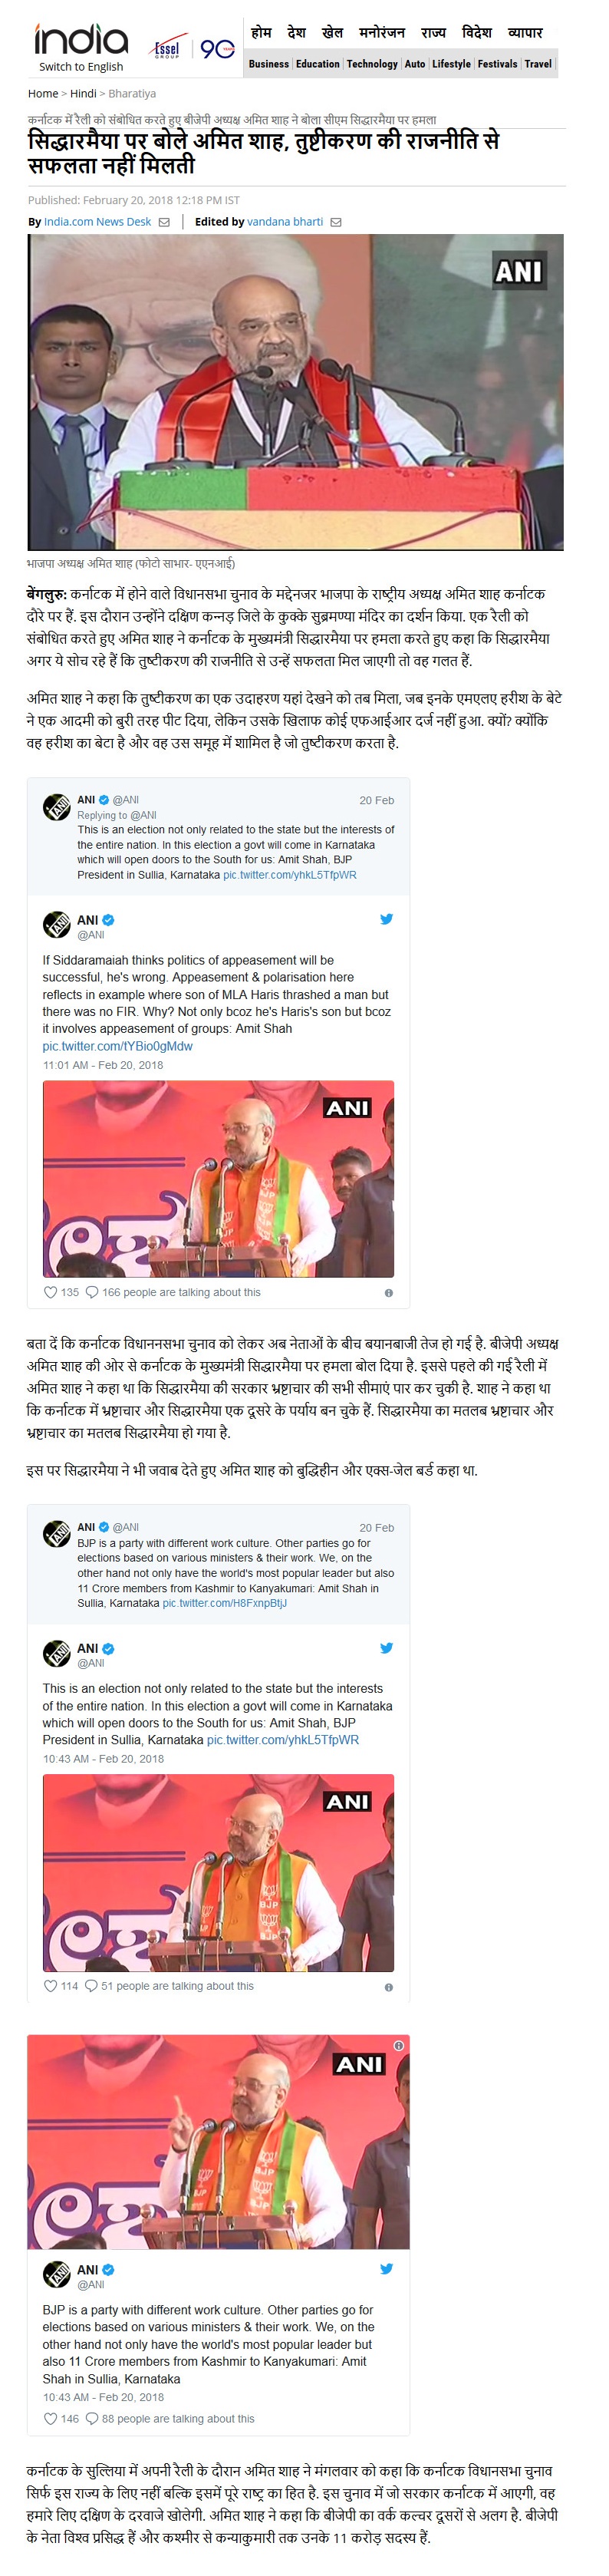The image size is (609, 2576).
Task: Click Switch to English link
Action: (x=81, y=67)
